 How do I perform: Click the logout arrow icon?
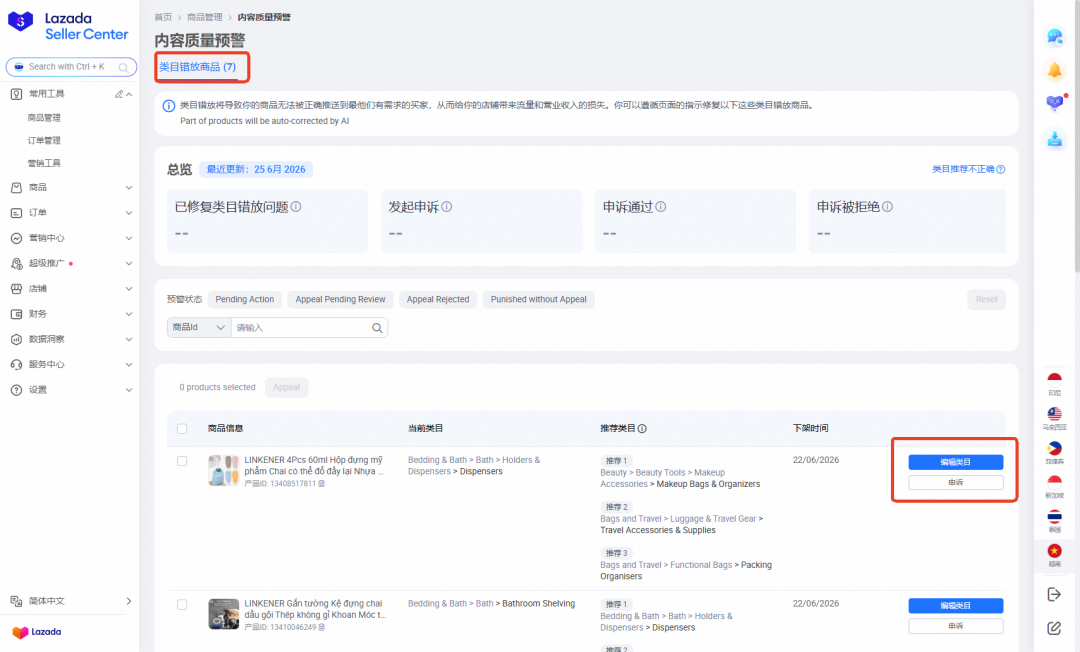tap(1055, 594)
